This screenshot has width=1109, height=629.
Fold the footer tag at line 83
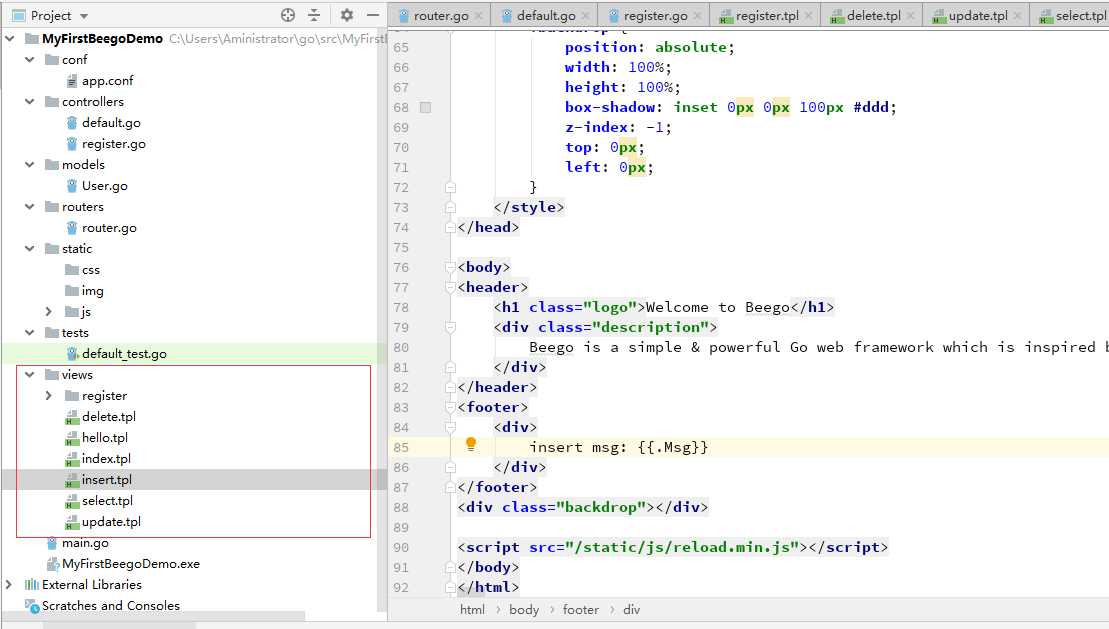click(x=450, y=408)
